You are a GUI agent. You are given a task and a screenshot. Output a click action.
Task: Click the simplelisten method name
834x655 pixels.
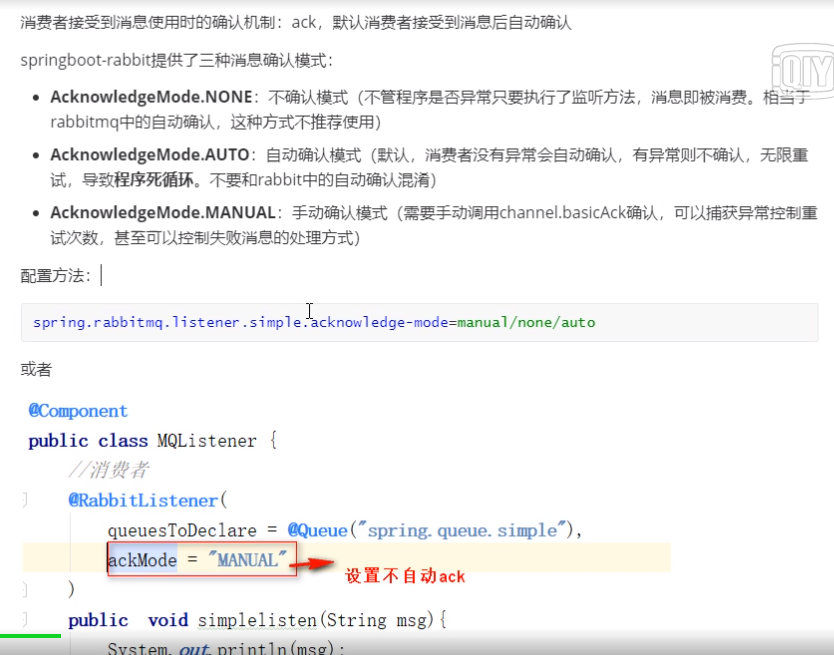257,620
